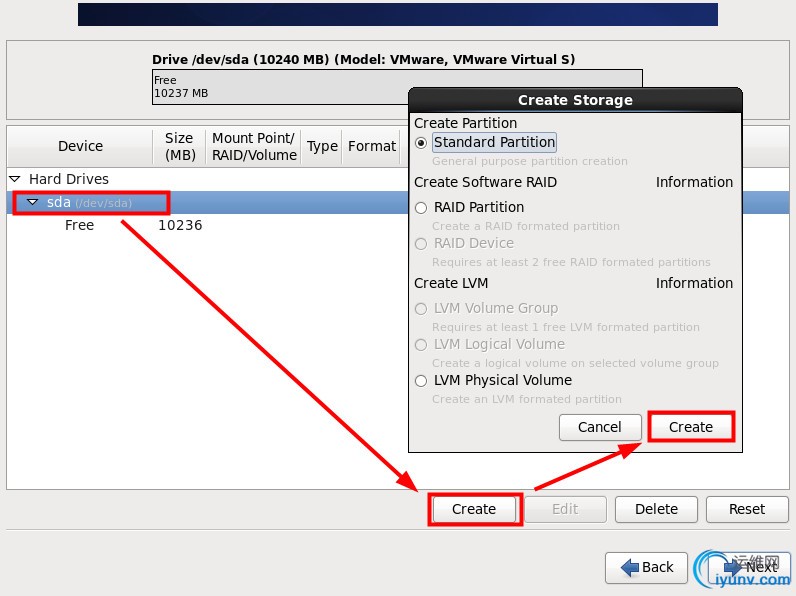This screenshot has height=596, width=796.
Task: Select the LVM Physical Volume radio button
Action: 421,381
